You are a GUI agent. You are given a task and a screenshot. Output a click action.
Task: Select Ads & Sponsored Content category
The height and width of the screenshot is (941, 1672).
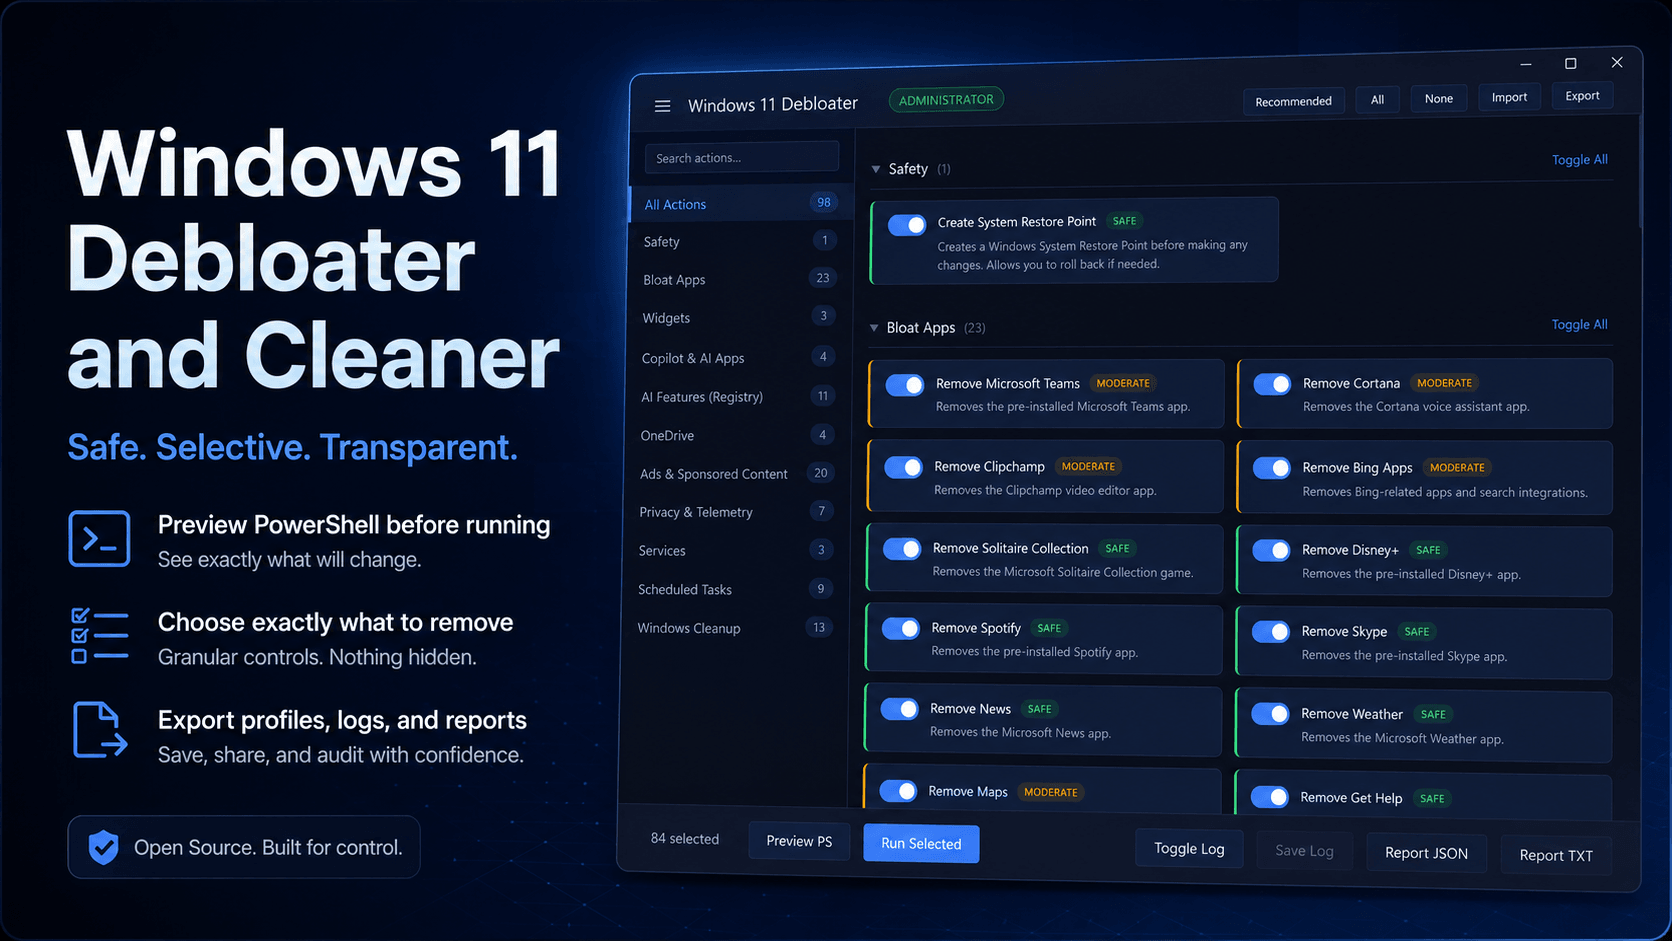(x=736, y=474)
